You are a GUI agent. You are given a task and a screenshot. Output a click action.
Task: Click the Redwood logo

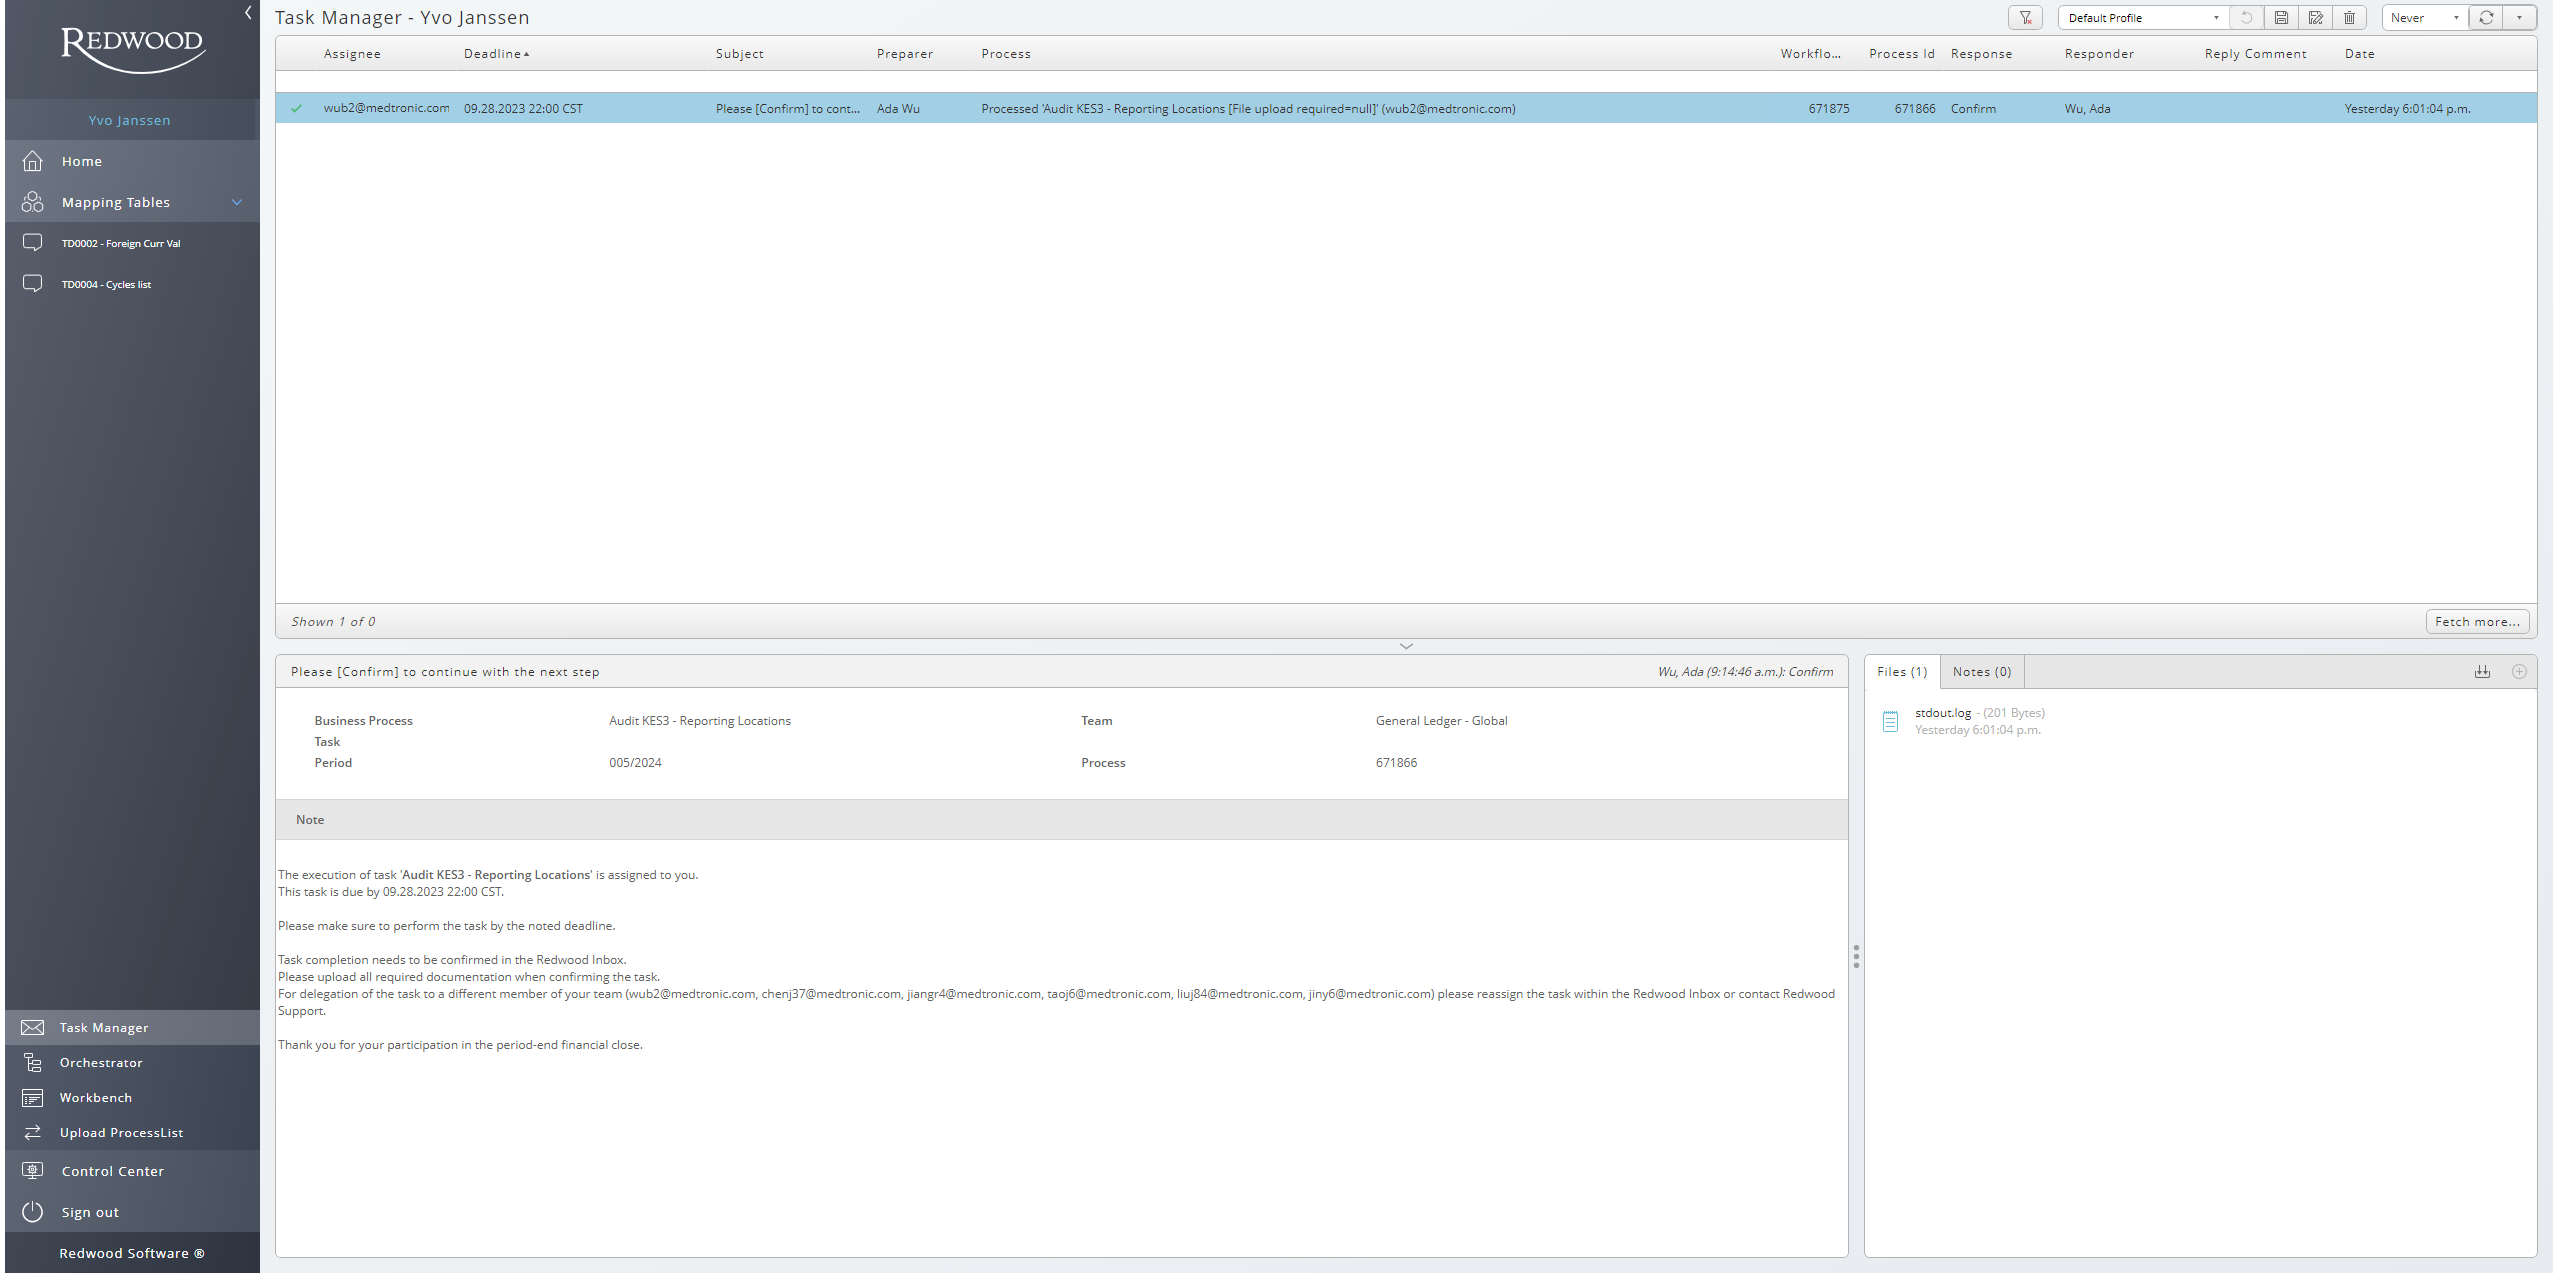[132, 49]
